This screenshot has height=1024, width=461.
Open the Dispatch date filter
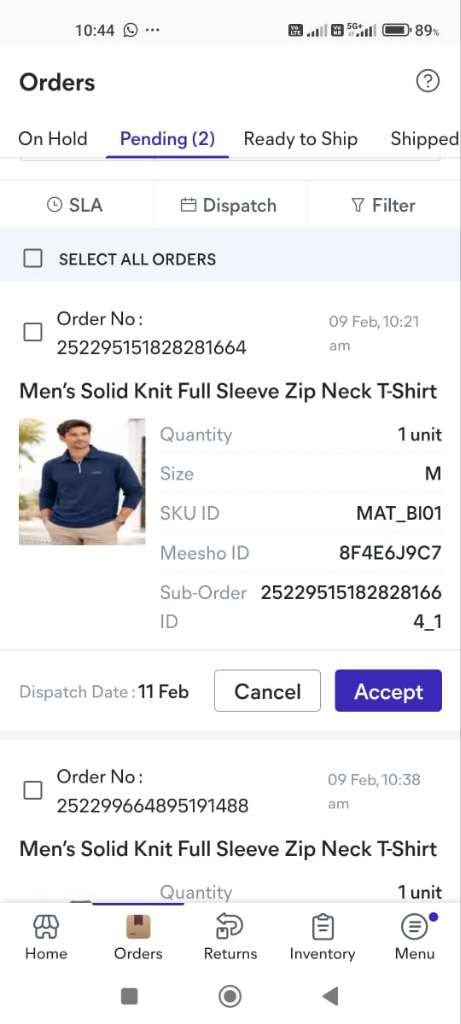pyautogui.click(x=229, y=205)
